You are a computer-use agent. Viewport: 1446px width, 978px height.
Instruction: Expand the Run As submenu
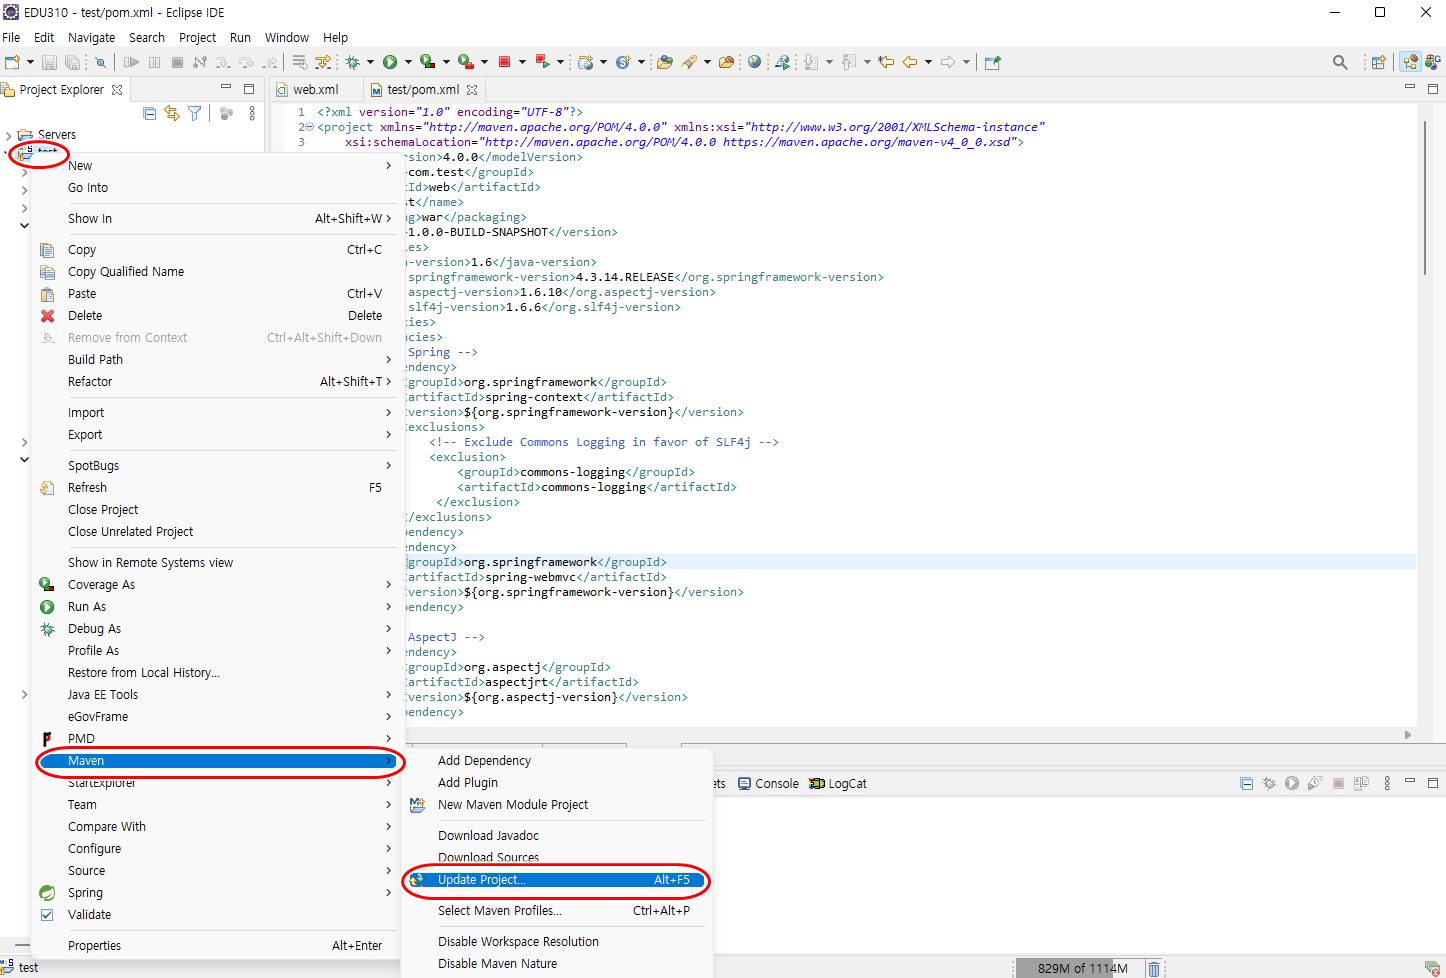tap(388, 607)
